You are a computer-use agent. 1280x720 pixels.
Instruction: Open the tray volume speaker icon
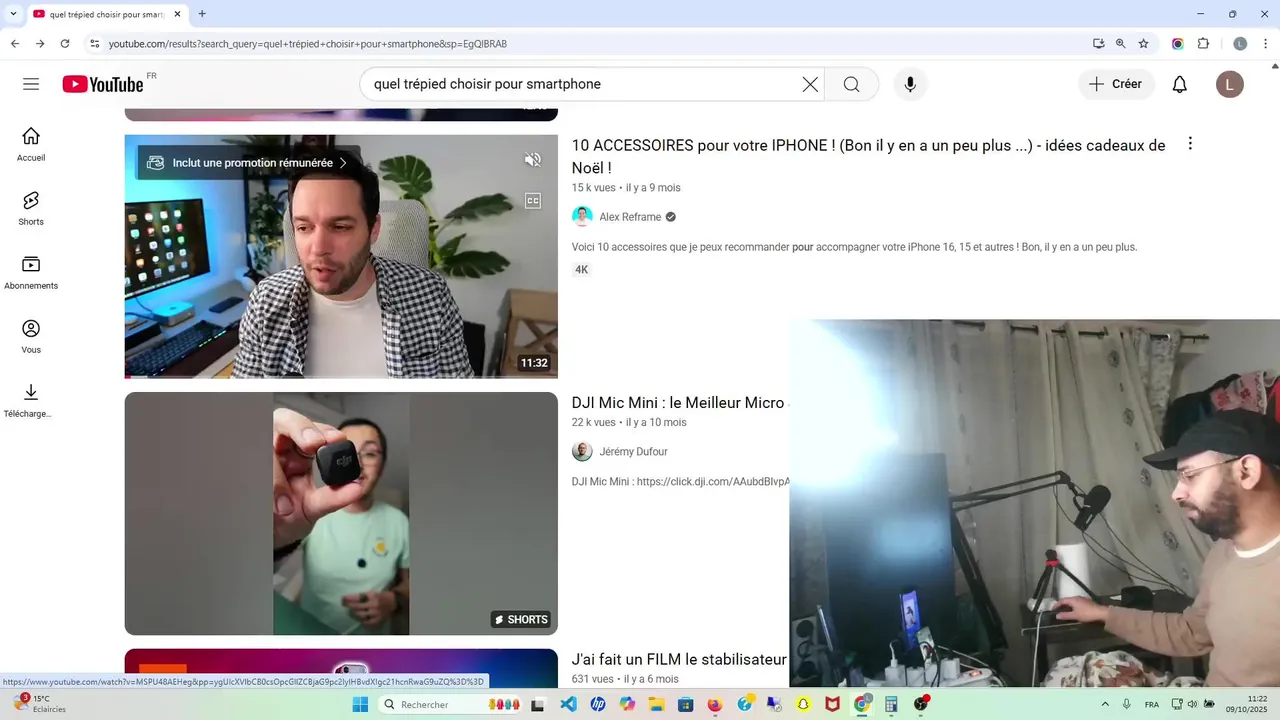coord(1192,704)
